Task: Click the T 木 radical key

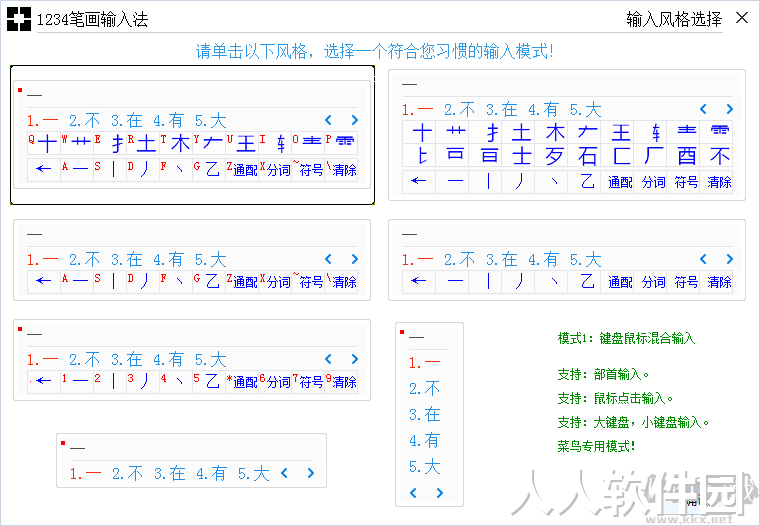Action: point(175,143)
